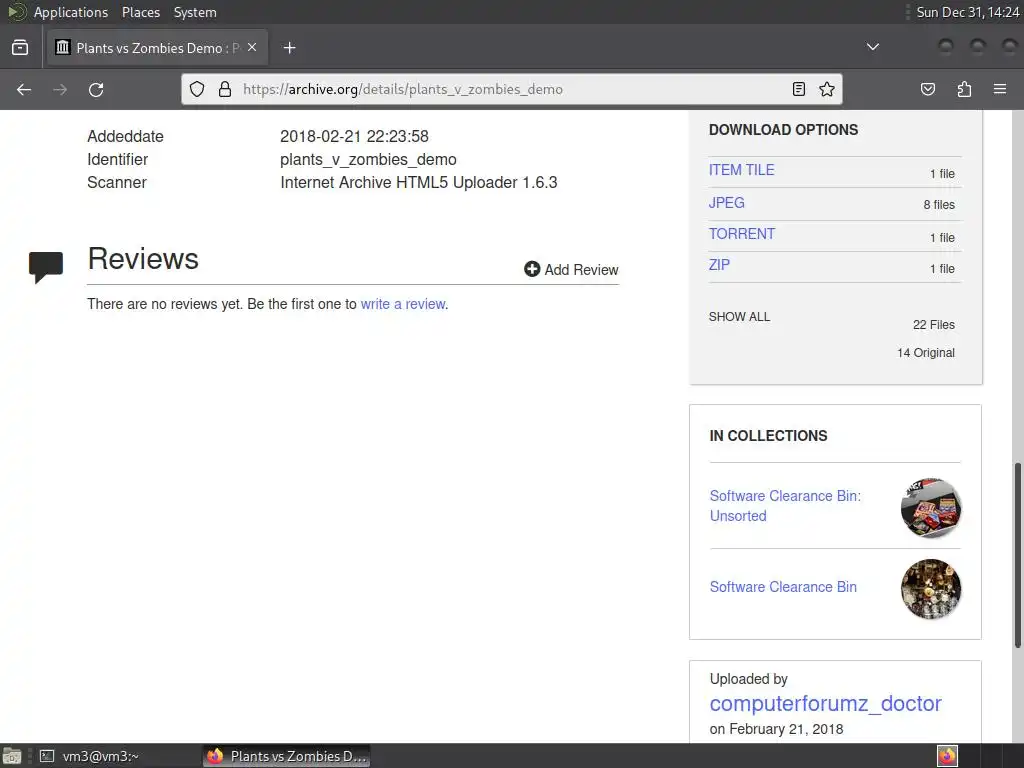Open the Extensions puzzle icon
This screenshot has width=1024, height=768.
pyautogui.click(x=964, y=89)
